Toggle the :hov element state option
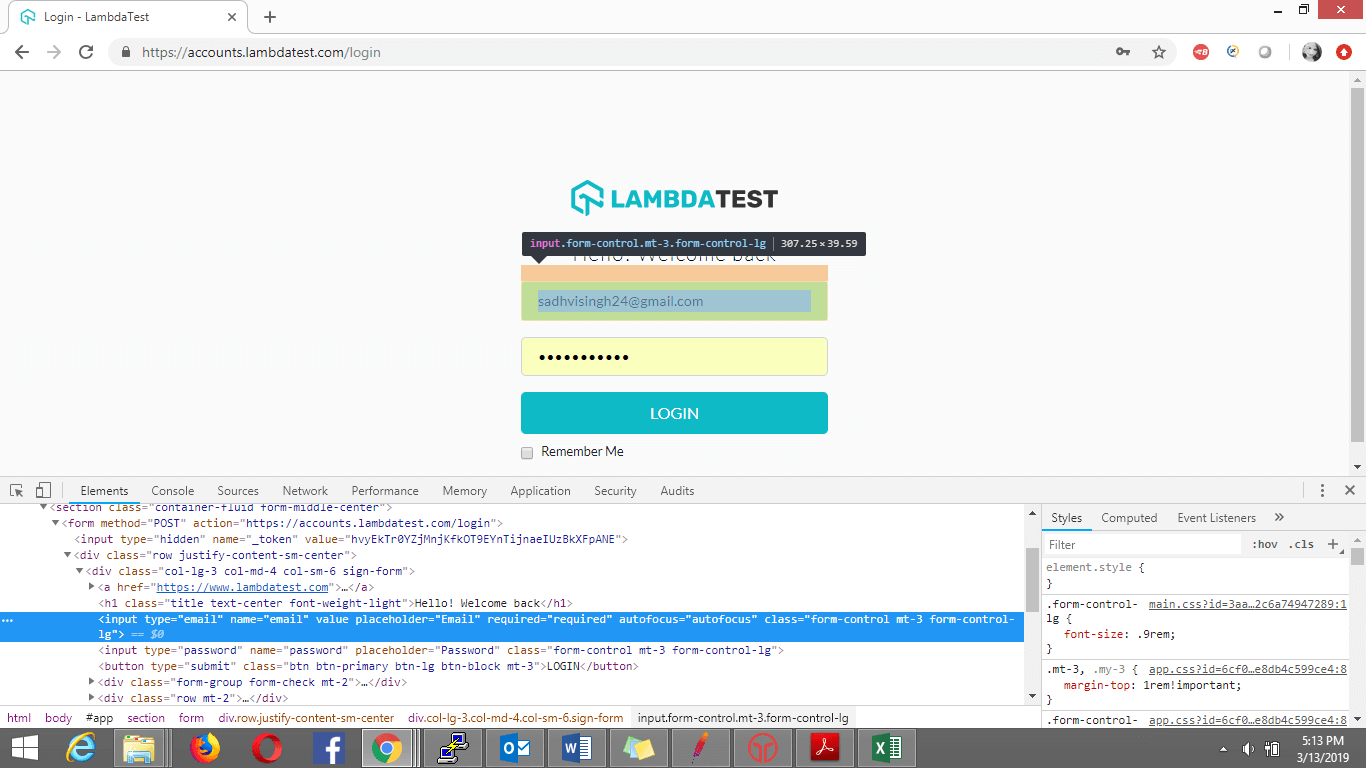This screenshot has width=1366, height=768. point(1265,544)
